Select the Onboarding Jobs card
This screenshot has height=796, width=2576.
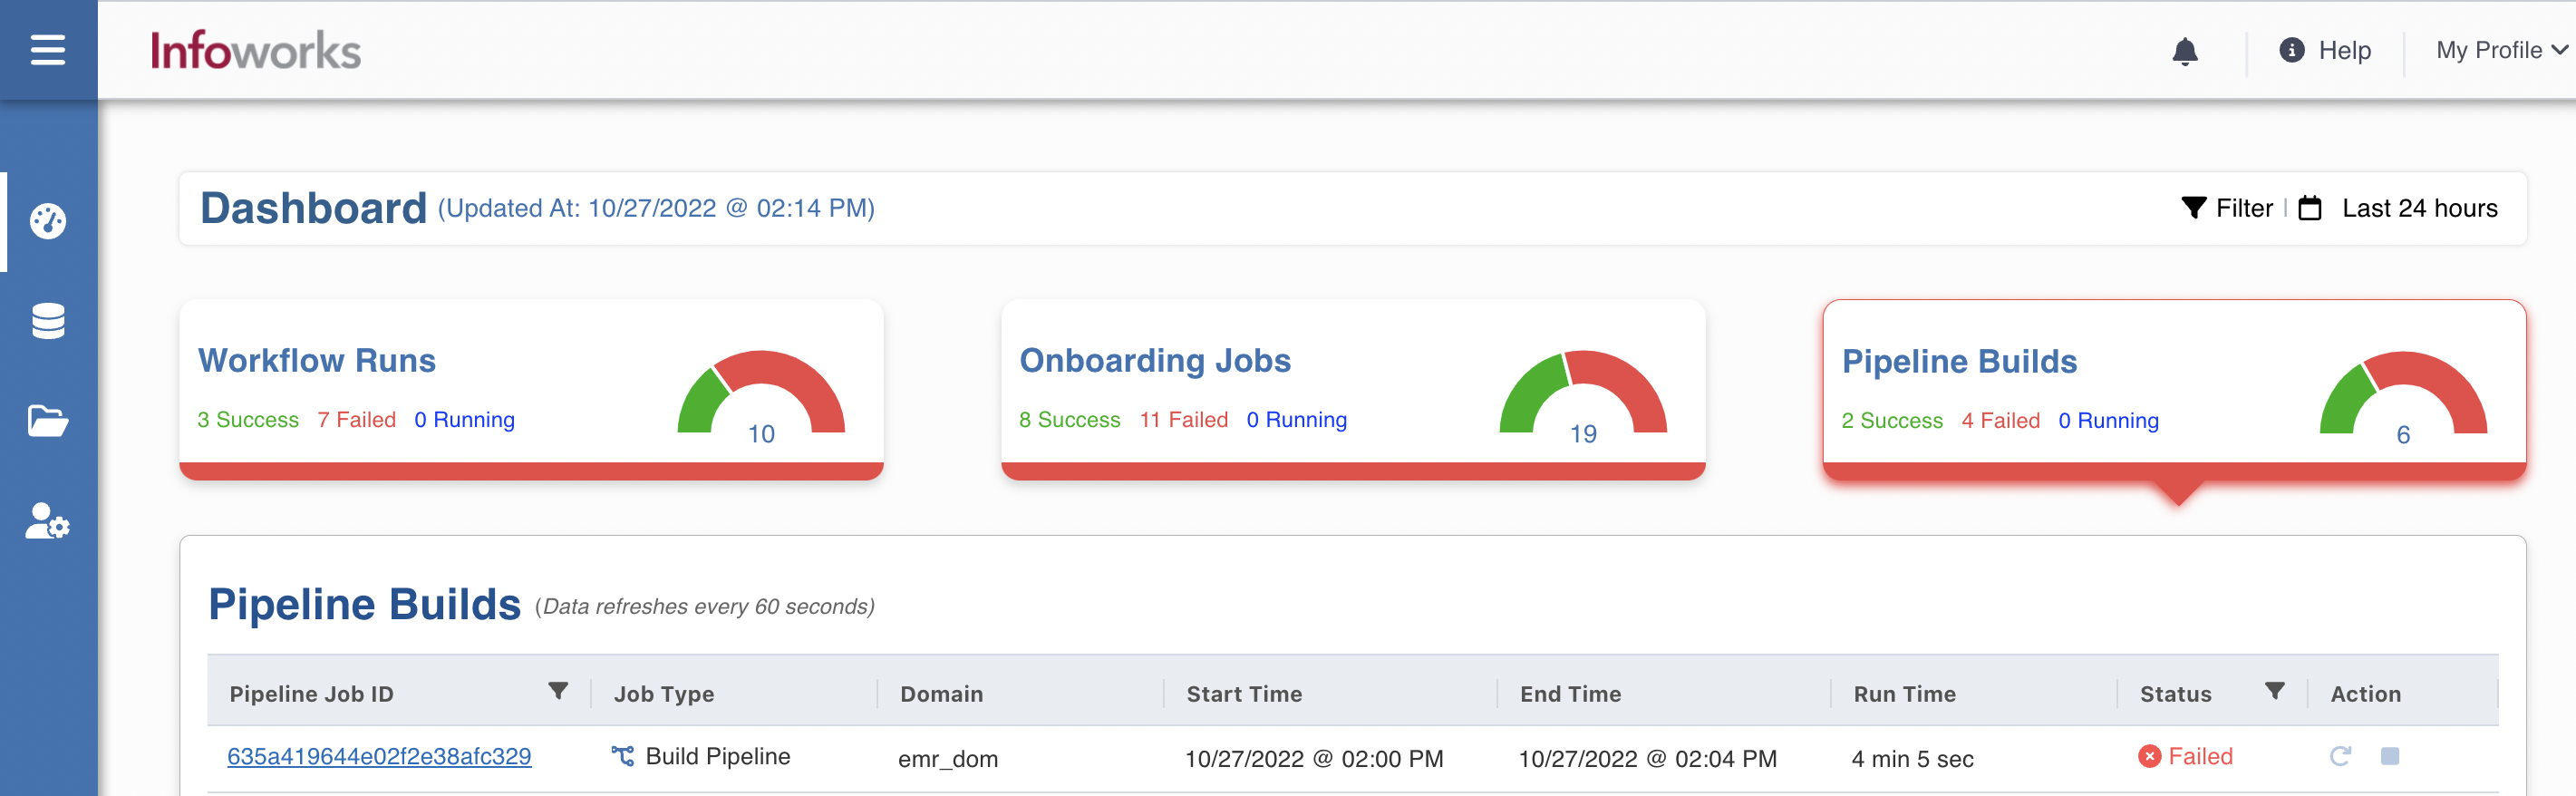1353,389
